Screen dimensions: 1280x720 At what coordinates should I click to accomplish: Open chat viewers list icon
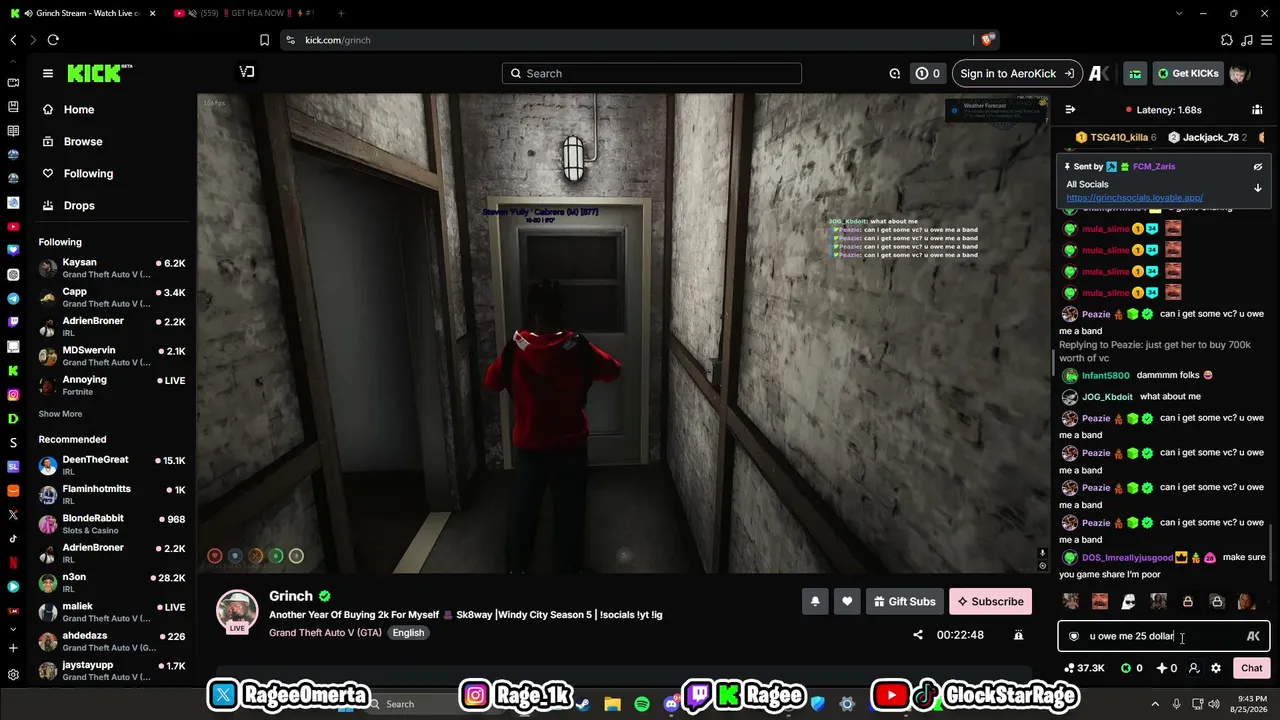coord(1257,110)
